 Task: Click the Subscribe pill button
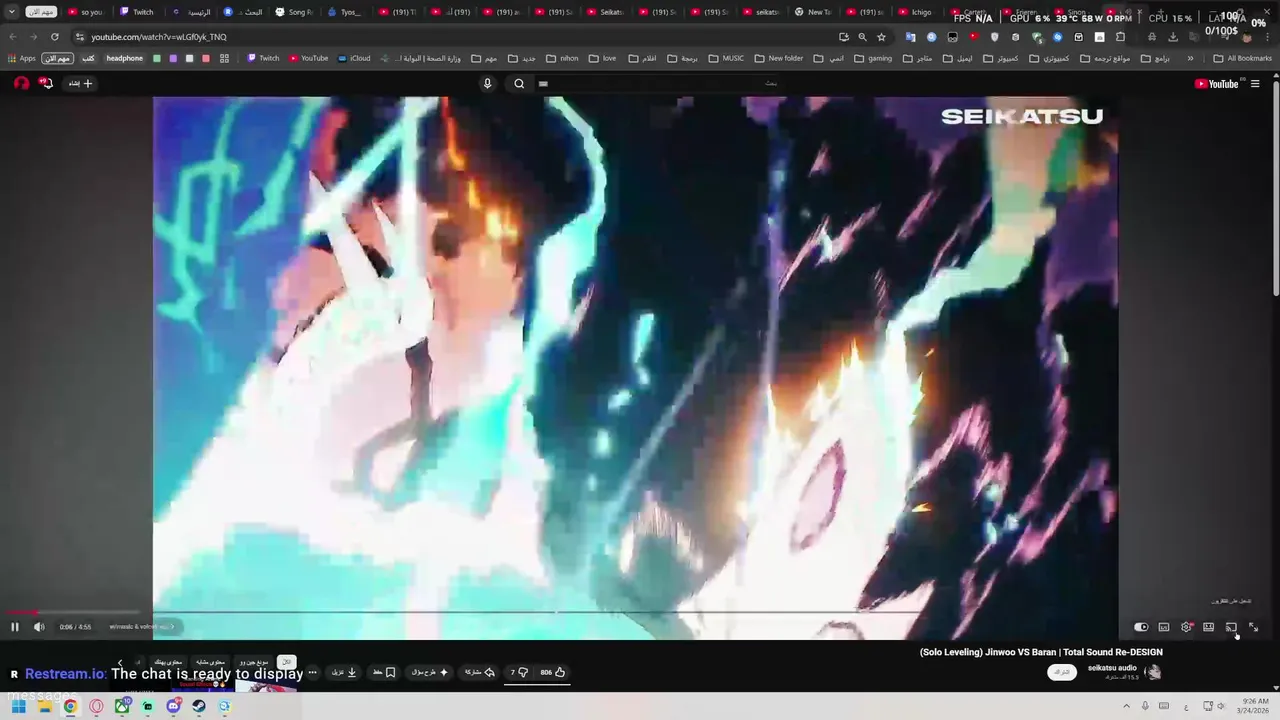[1062, 672]
